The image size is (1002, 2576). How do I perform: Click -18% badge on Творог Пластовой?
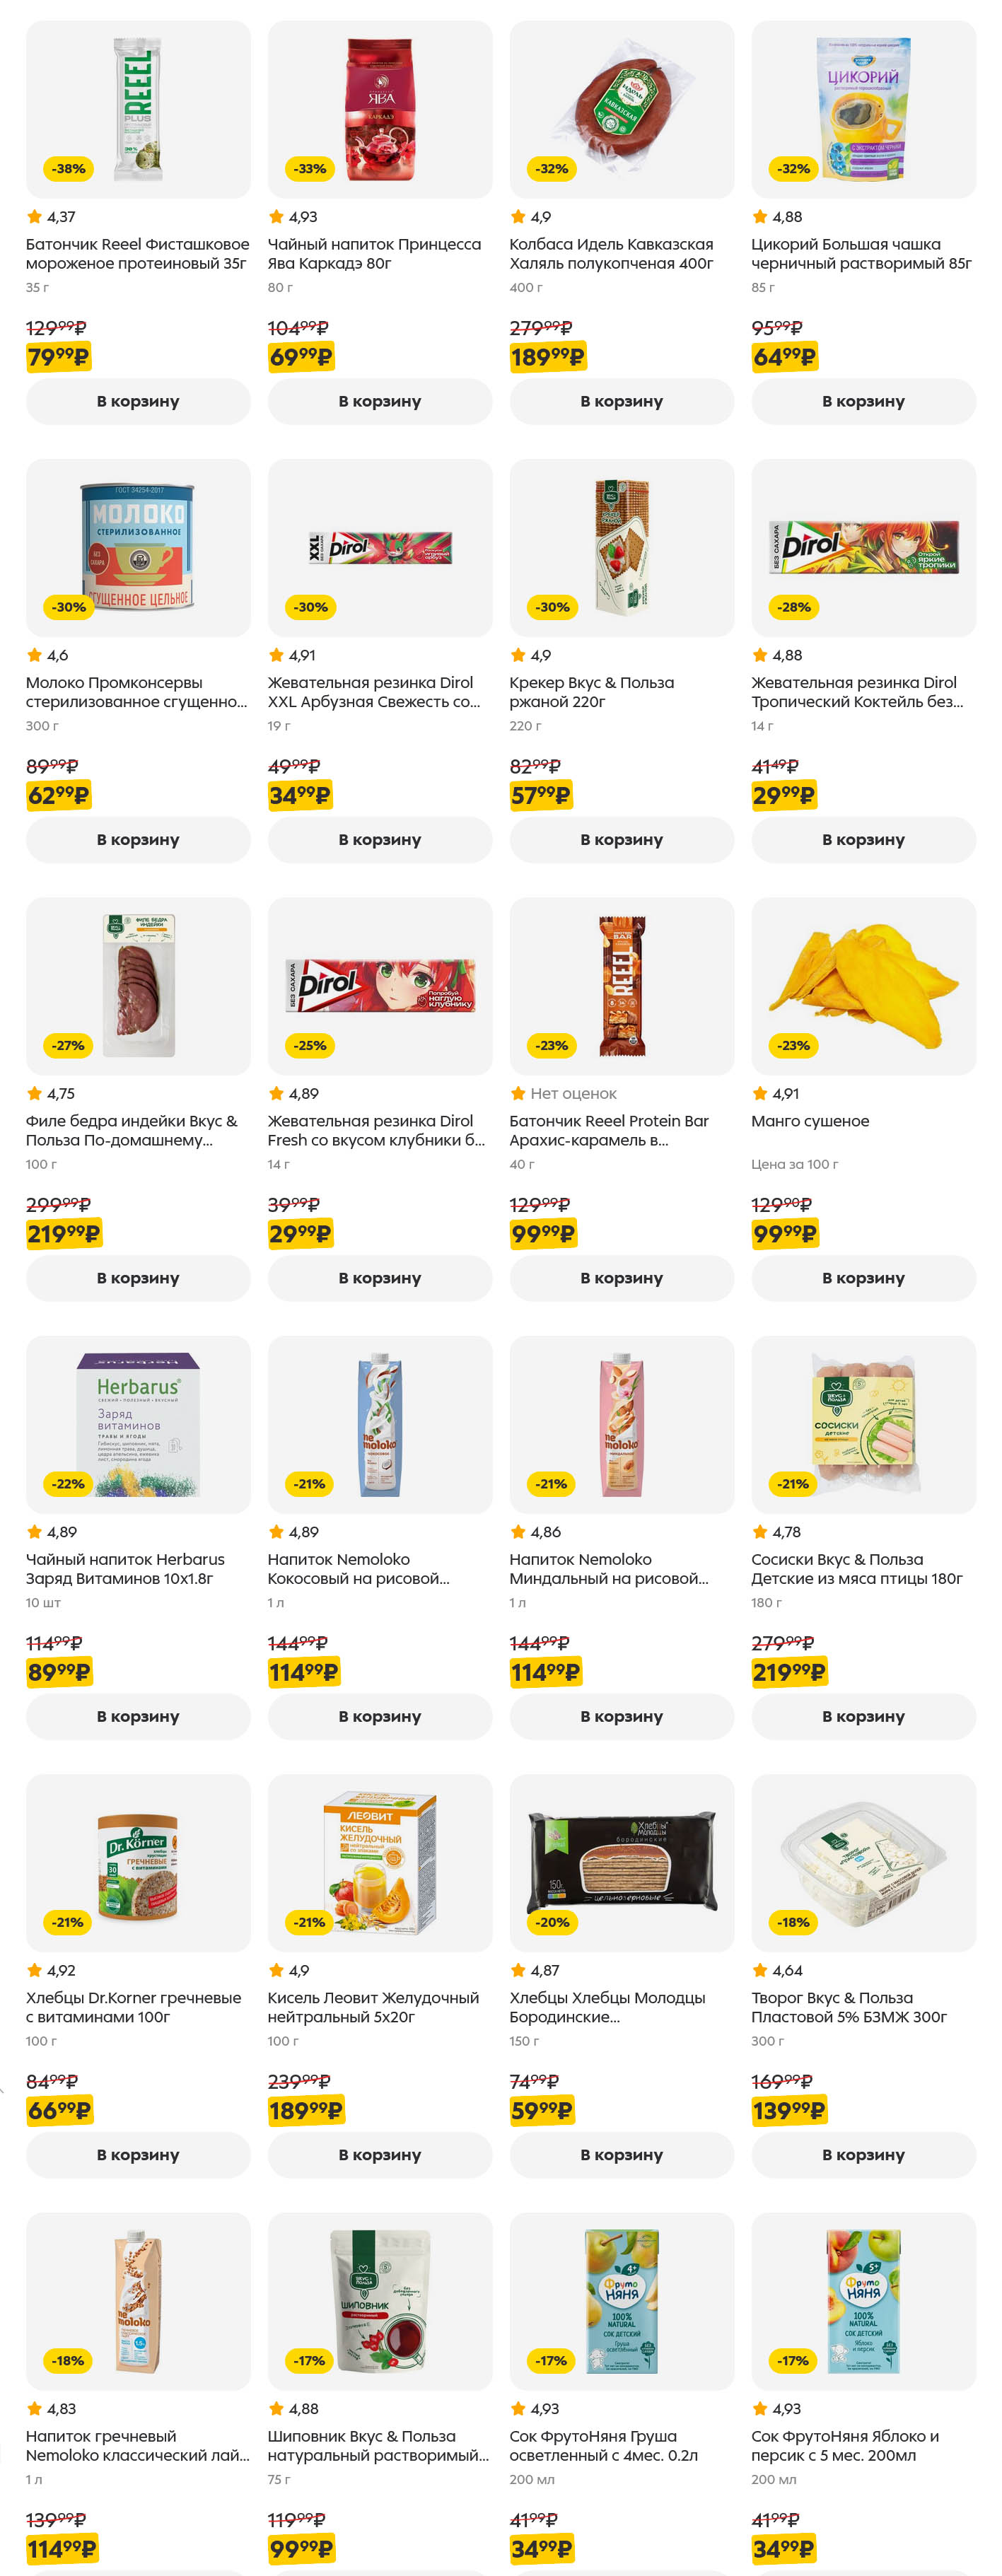click(794, 1922)
